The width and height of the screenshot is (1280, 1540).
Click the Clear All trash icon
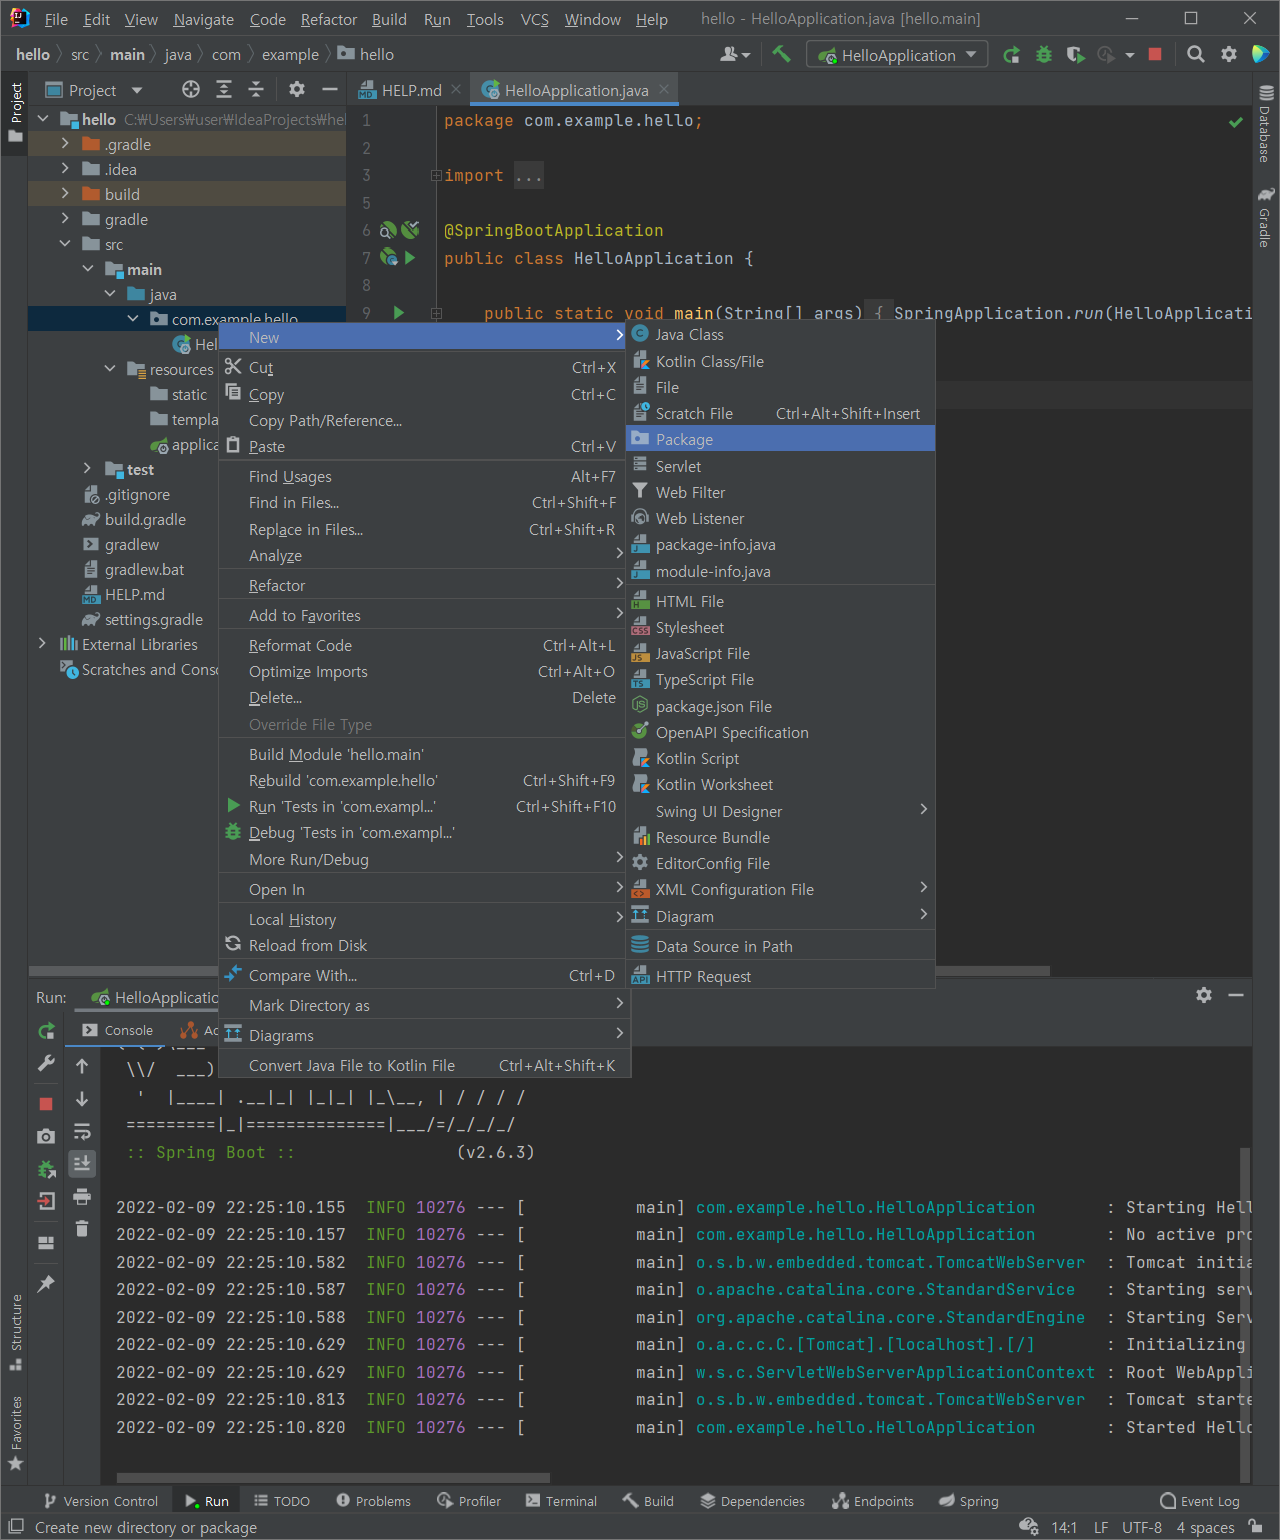point(82,1228)
